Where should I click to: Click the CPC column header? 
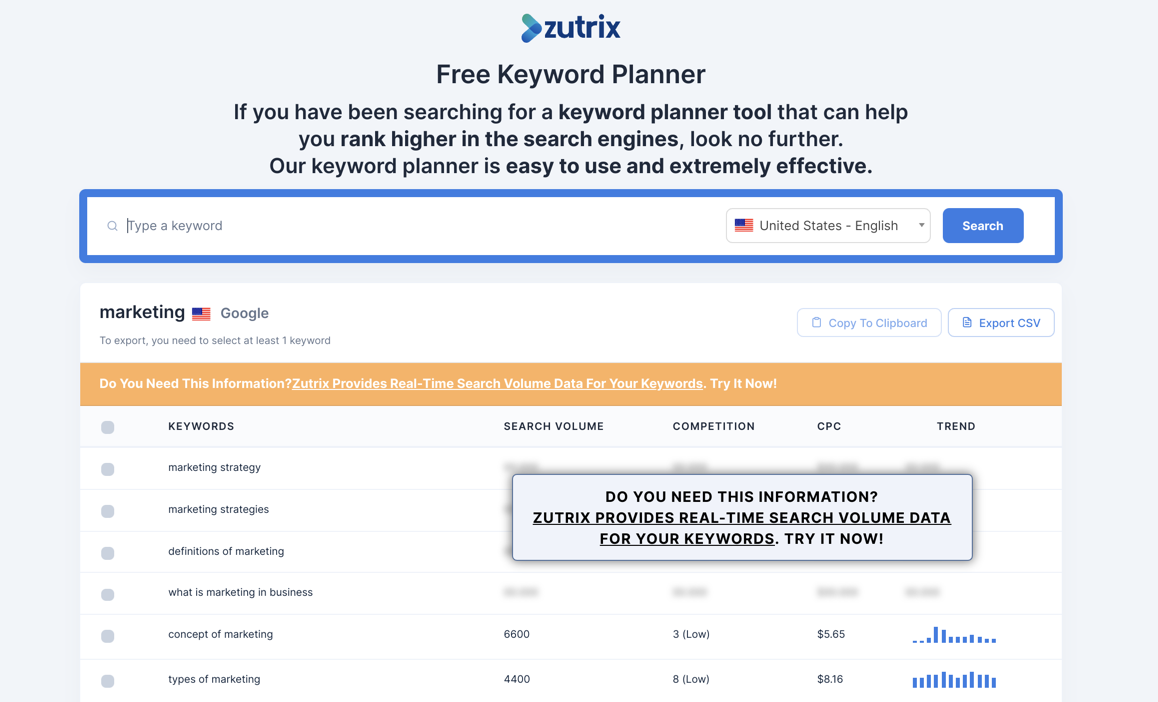[829, 427]
